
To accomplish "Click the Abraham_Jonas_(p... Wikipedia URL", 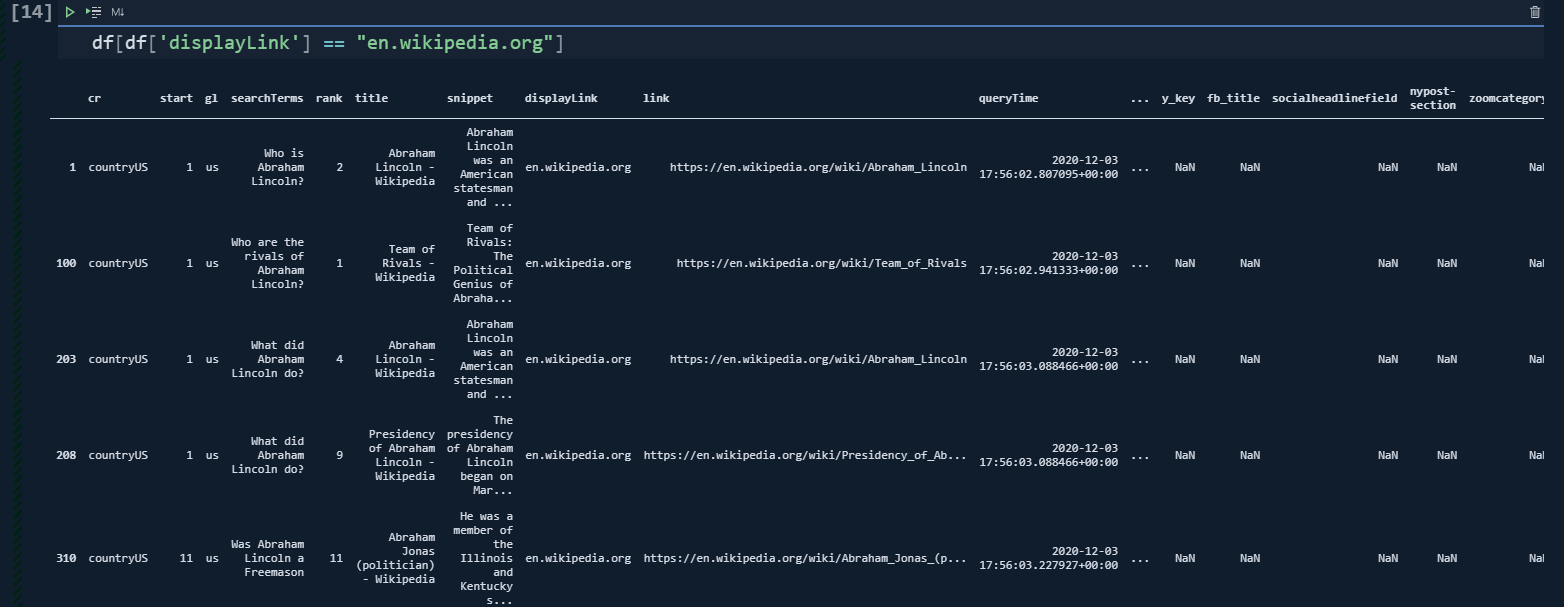I will 805,558.
